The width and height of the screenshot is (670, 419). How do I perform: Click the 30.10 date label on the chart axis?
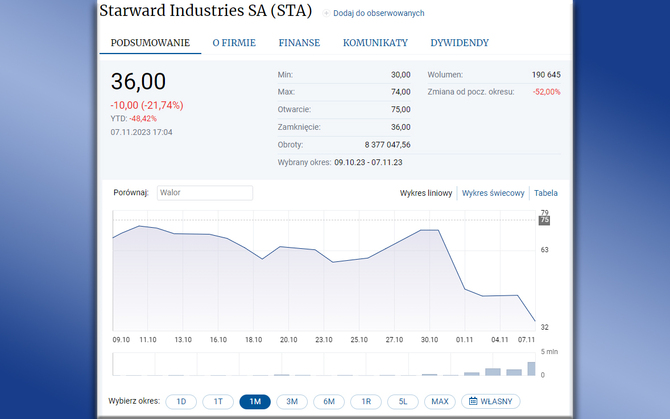429,340
